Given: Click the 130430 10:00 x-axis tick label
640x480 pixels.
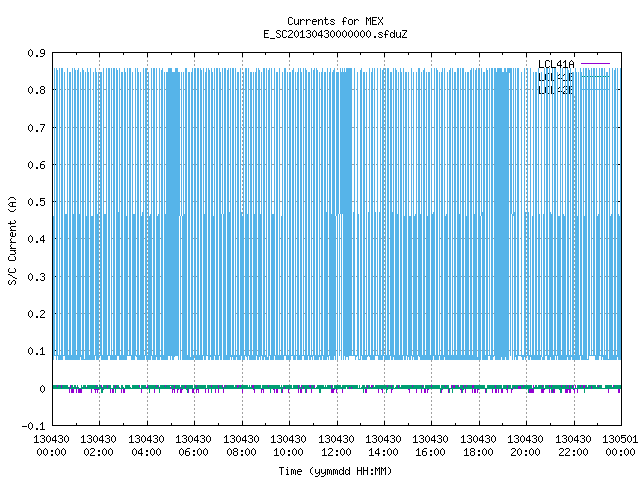Looking at the screenshot, I should tap(288, 446).
